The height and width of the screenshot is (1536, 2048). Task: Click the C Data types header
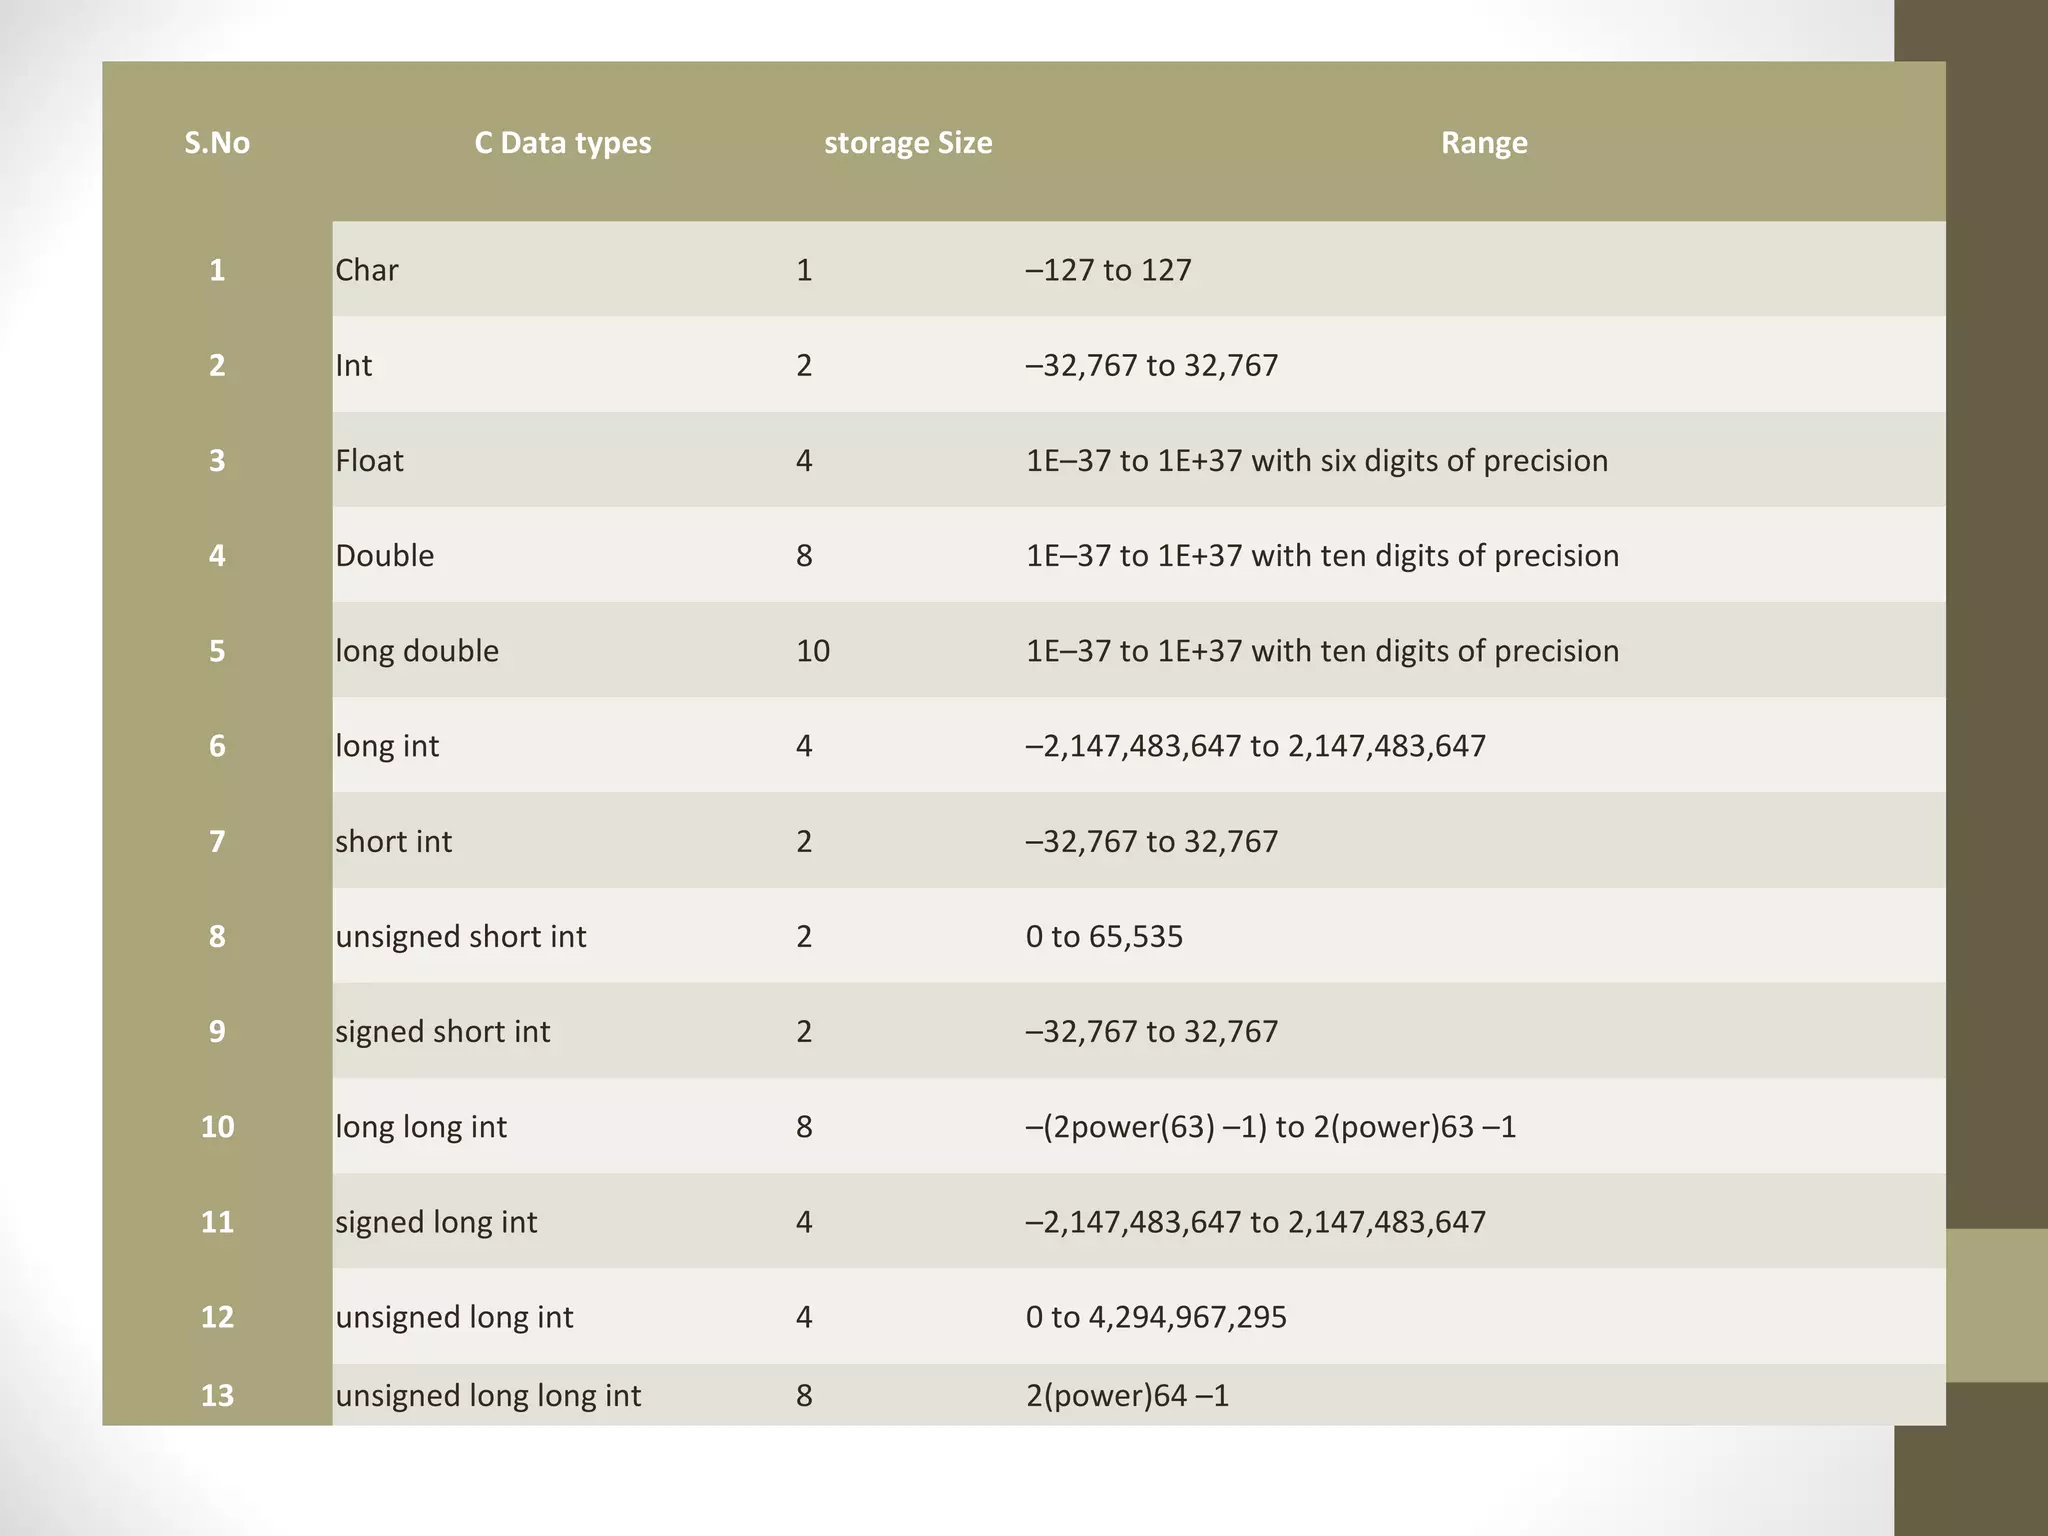pos(562,143)
